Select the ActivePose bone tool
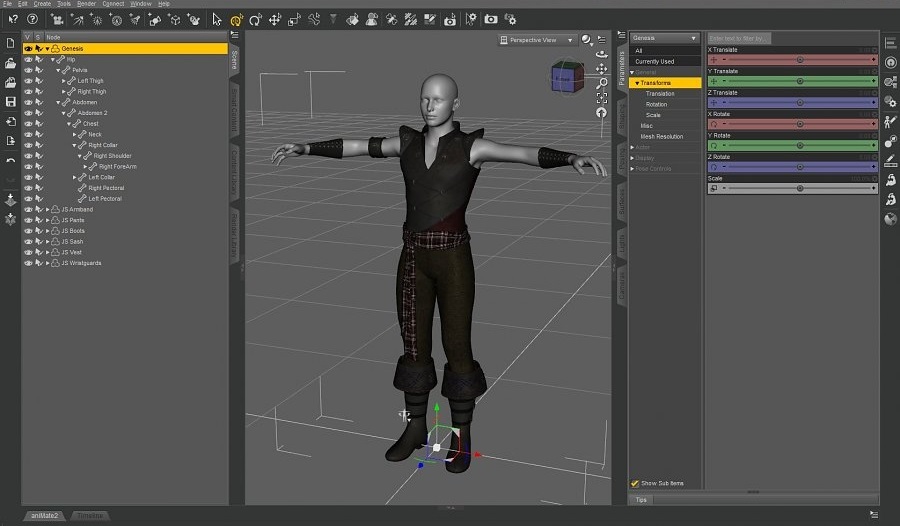The image size is (900, 526). [314, 20]
